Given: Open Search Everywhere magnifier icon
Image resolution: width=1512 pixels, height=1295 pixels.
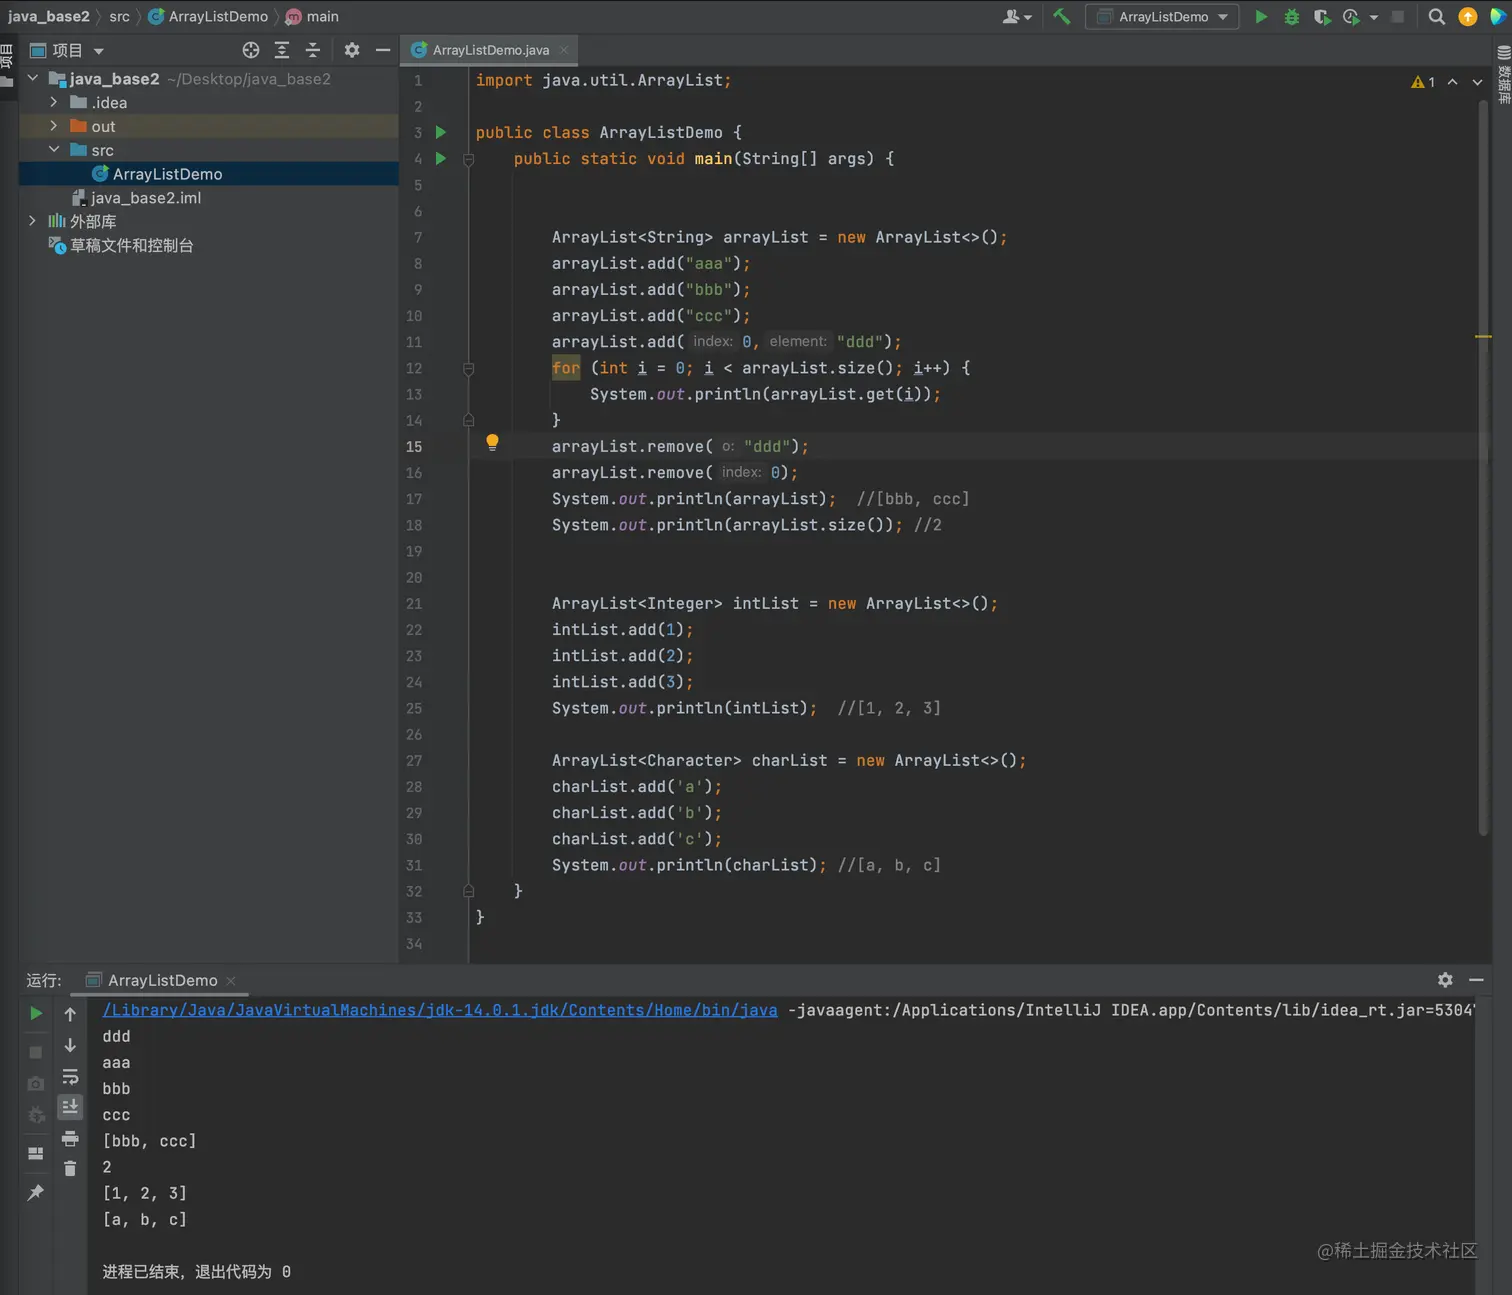Looking at the screenshot, I should point(1436,17).
